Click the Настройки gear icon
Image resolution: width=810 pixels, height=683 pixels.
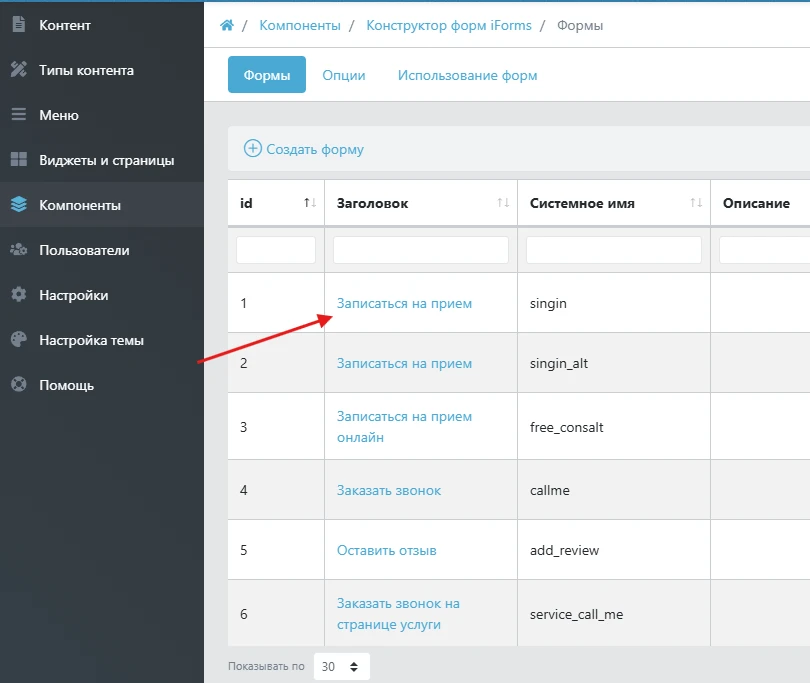(x=18, y=295)
